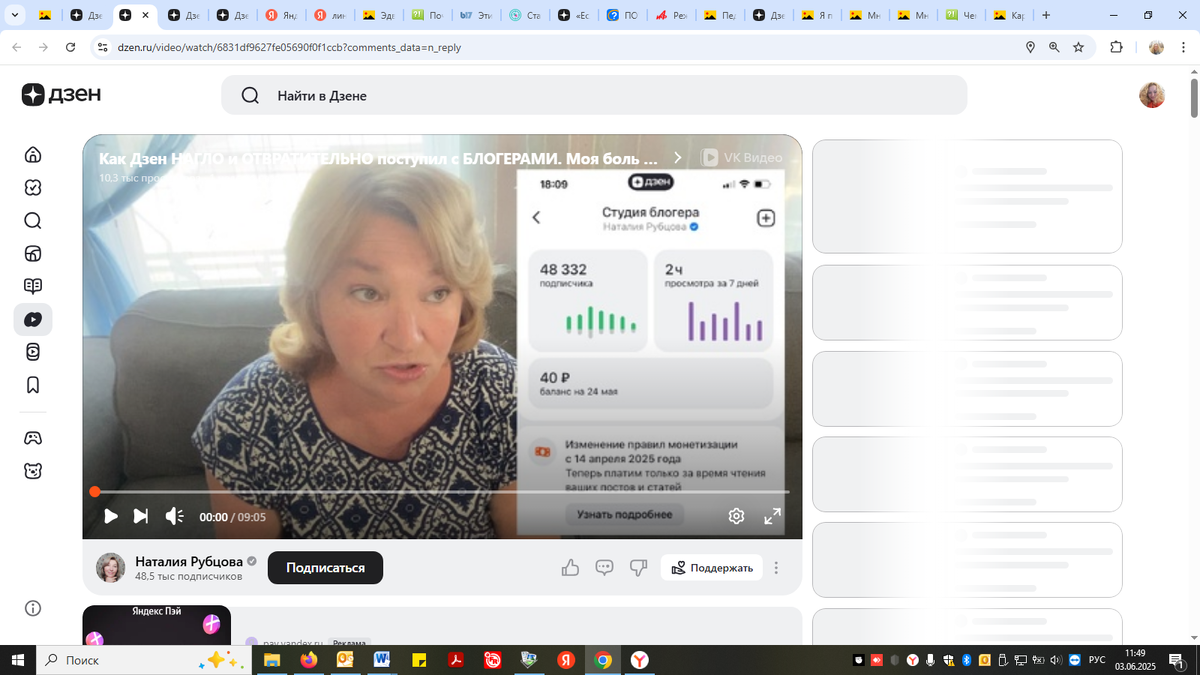The height and width of the screenshot is (675, 1200).
Task: Open the Windows notification center icon
Action: tap(1176, 660)
